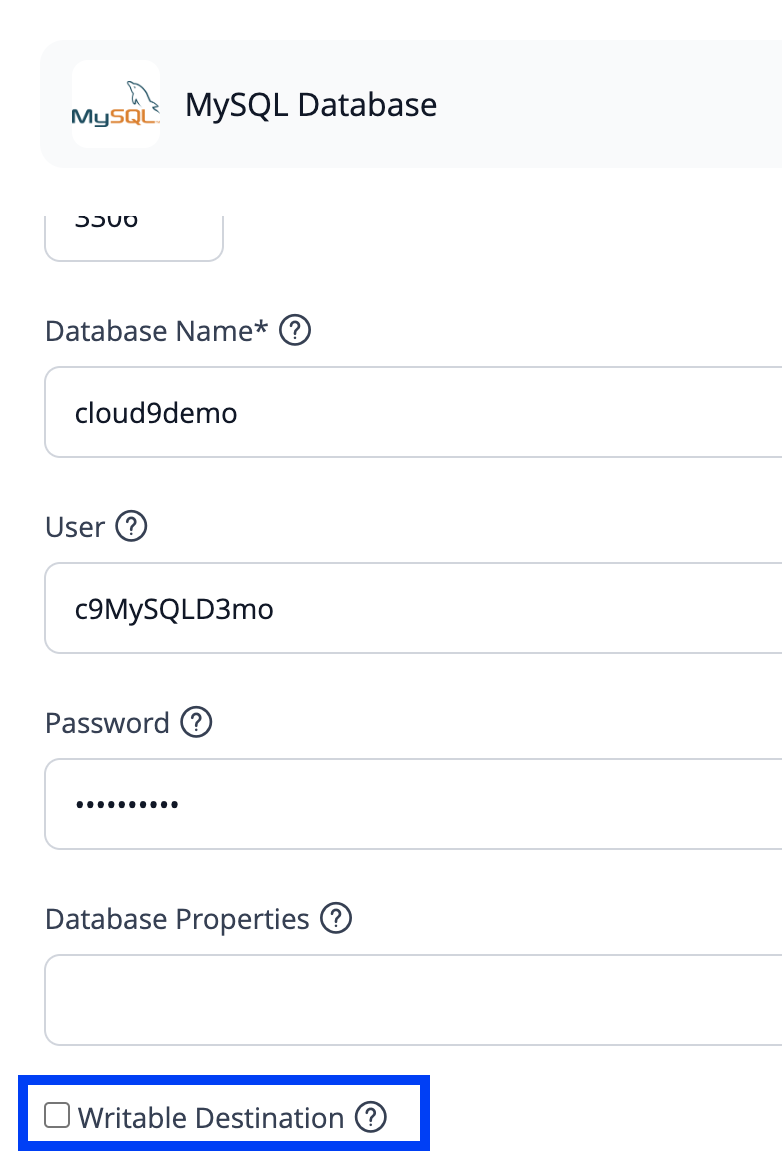Click the MySQL dolphin logo icon
Viewport: 782px width, 1168px height.
click(115, 104)
